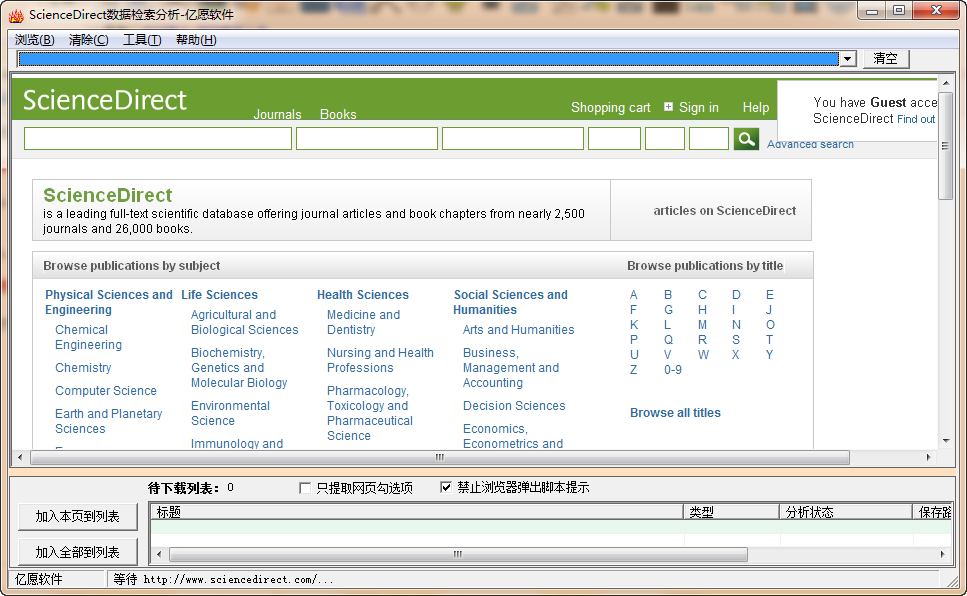Image resolution: width=967 pixels, height=596 pixels.
Task: Open the 工具(T) menu
Action: pos(142,39)
